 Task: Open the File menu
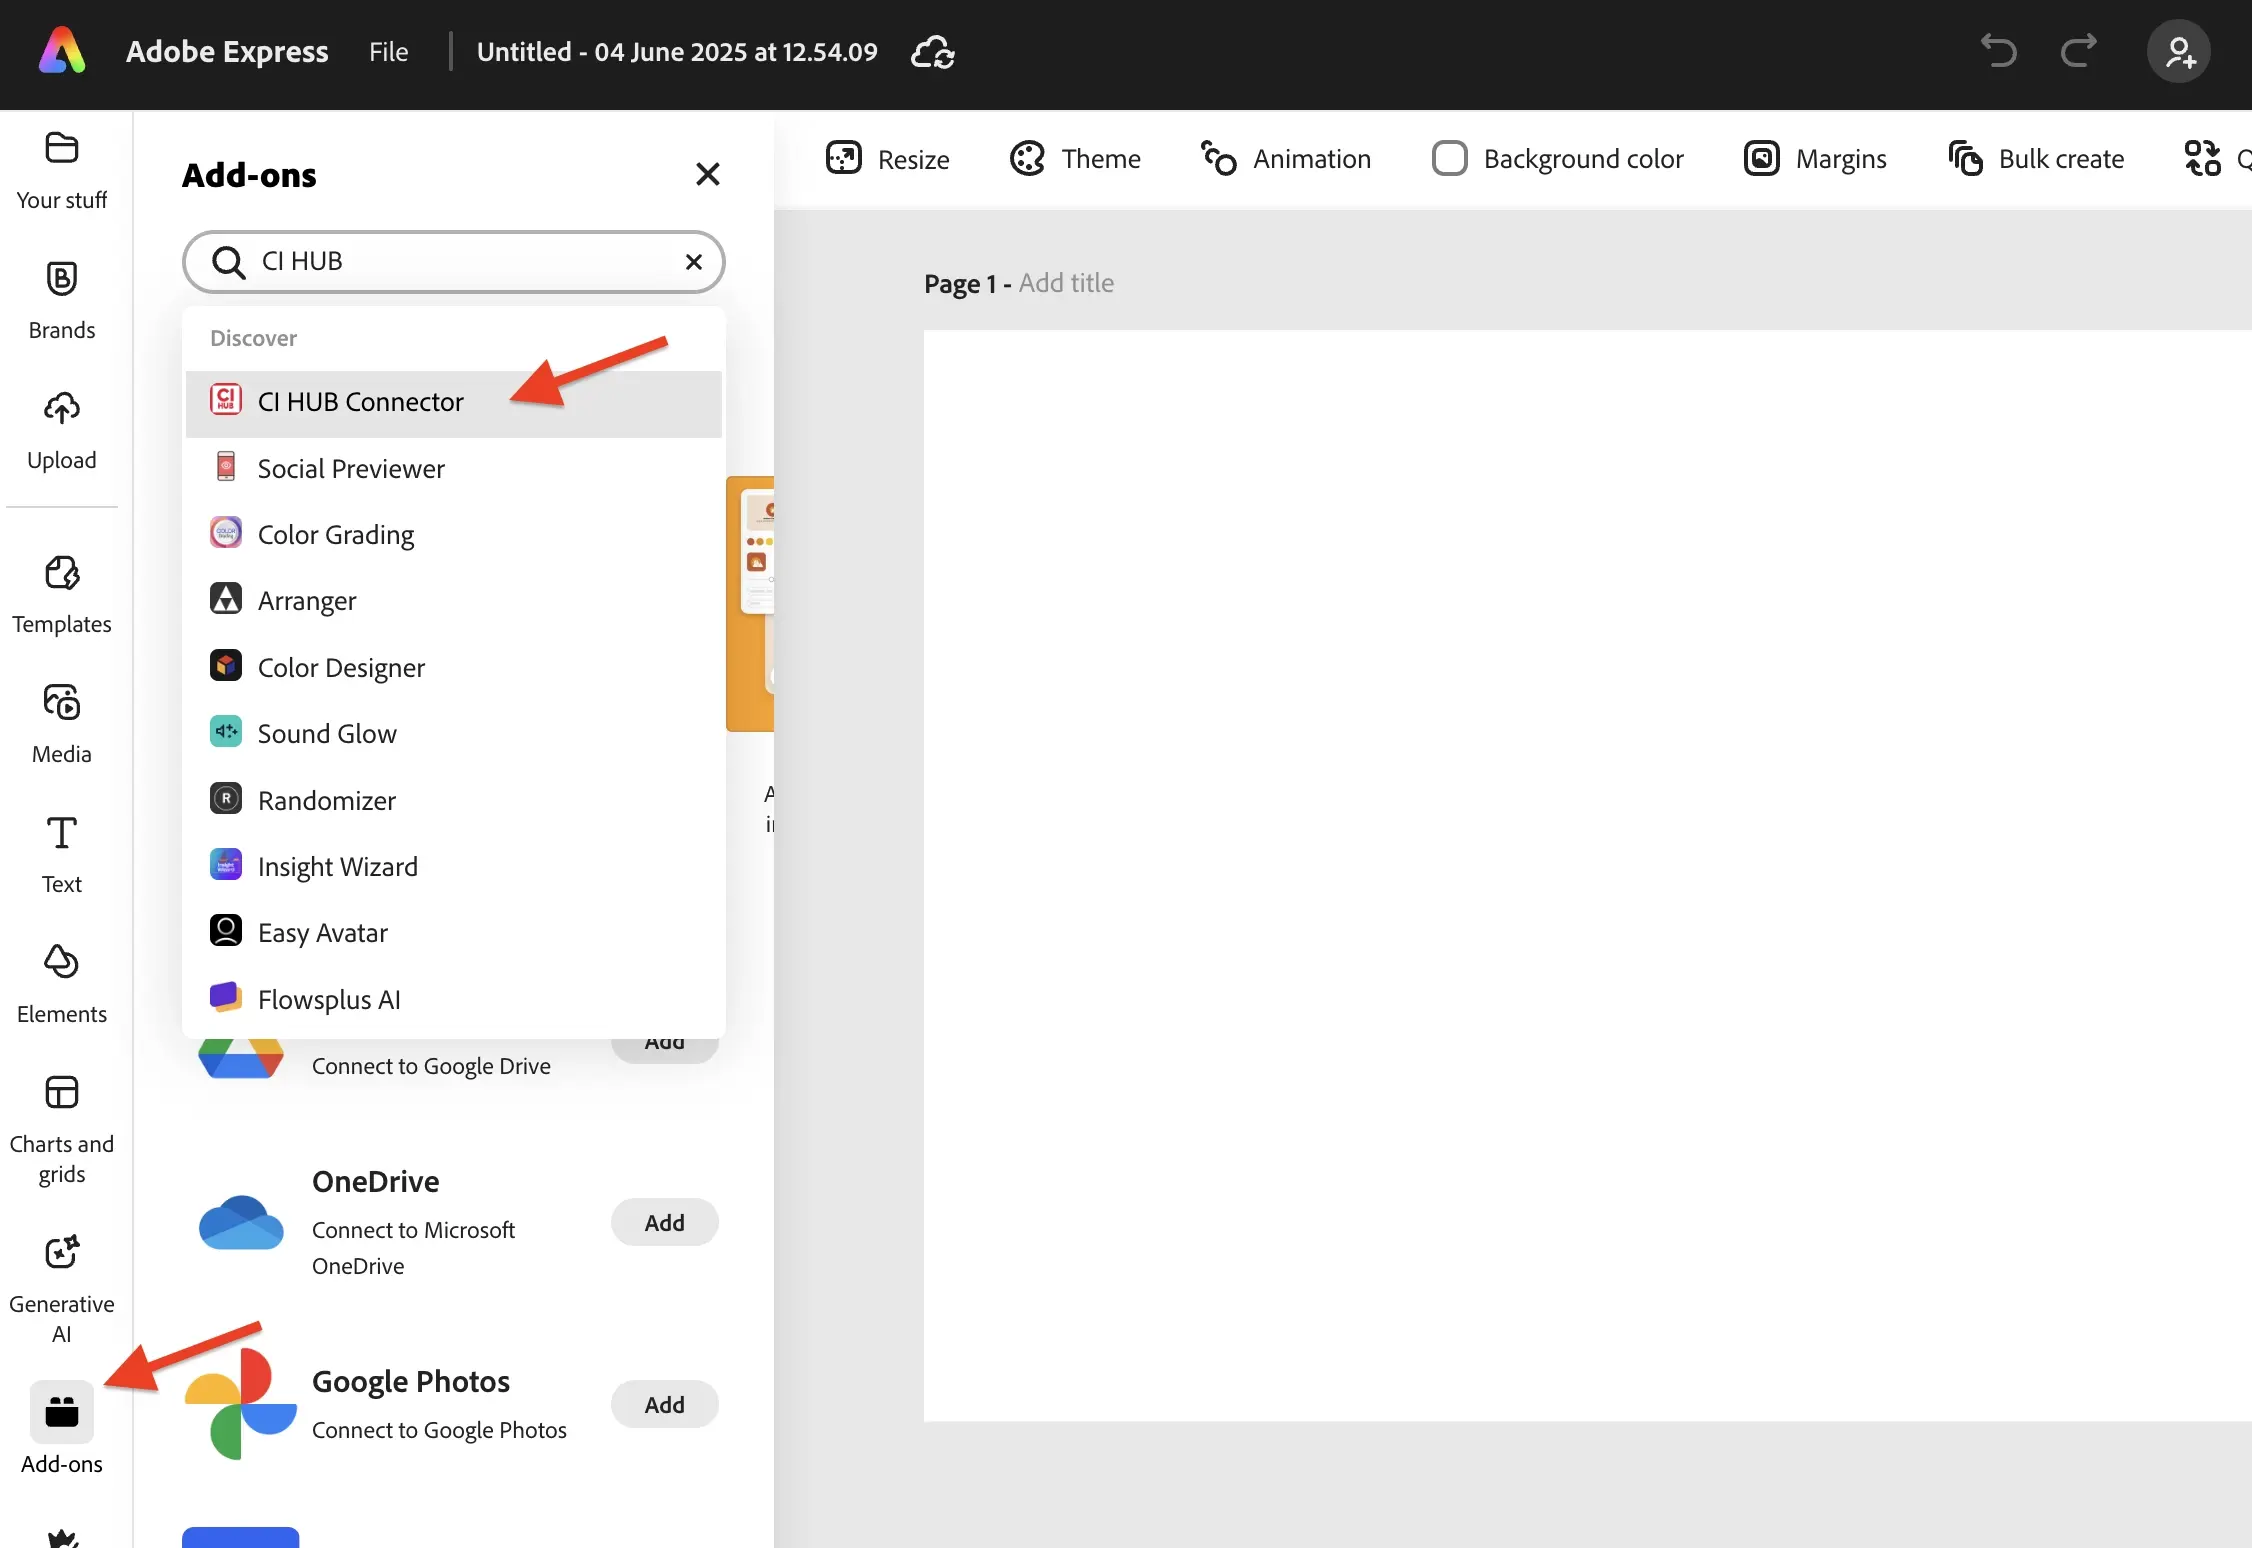pyautogui.click(x=388, y=51)
